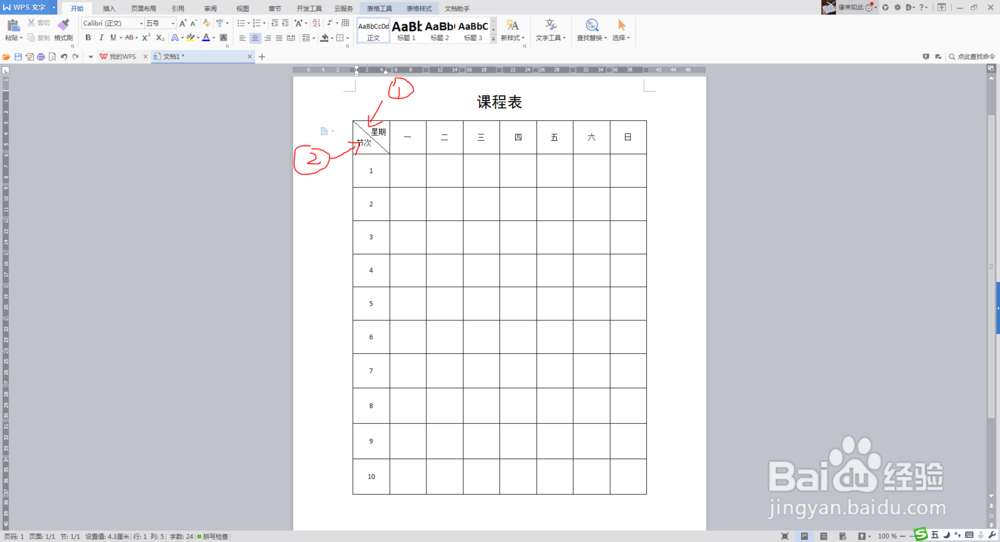Open the 文字工具 dropdown
The image size is (1000, 542).
click(550, 38)
